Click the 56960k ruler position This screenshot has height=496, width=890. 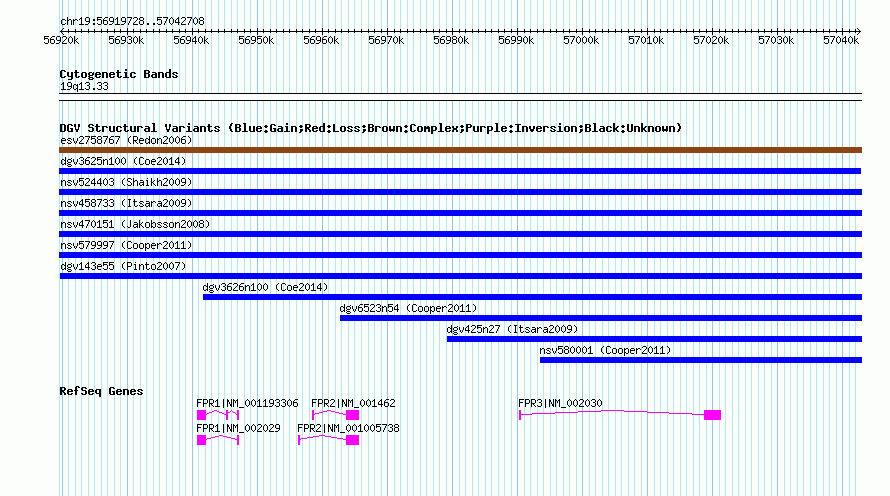tap(321, 40)
